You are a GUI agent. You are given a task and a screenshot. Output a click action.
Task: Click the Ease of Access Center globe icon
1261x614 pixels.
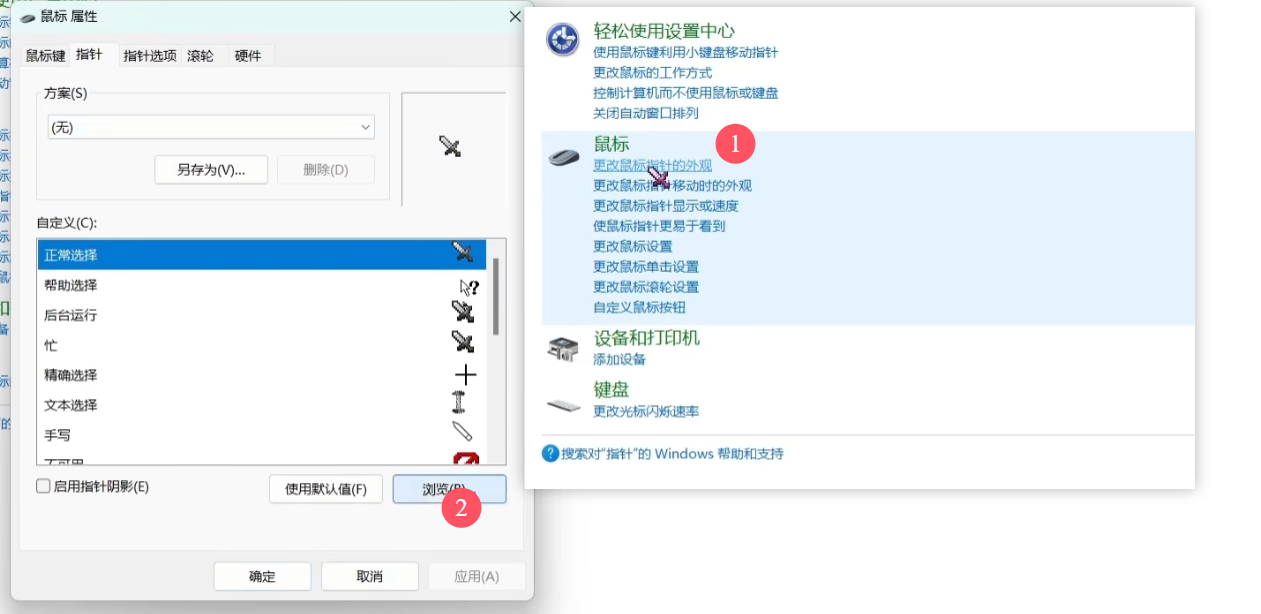click(563, 40)
